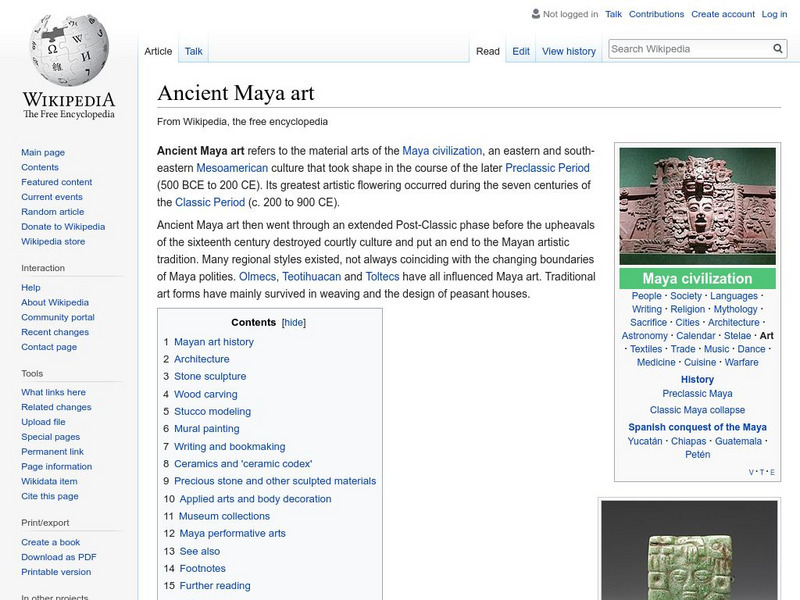Open sidebar Contents link

pos(40,167)
